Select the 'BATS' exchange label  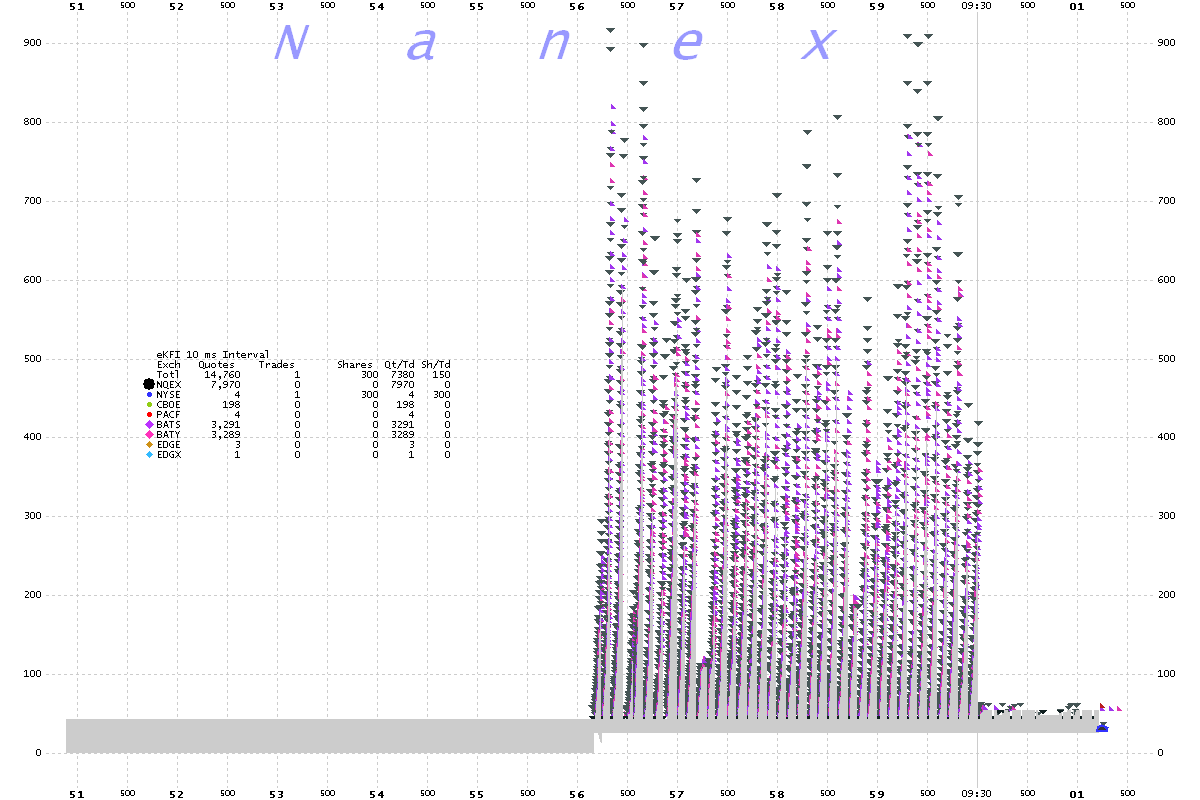(x=168, y=424)
